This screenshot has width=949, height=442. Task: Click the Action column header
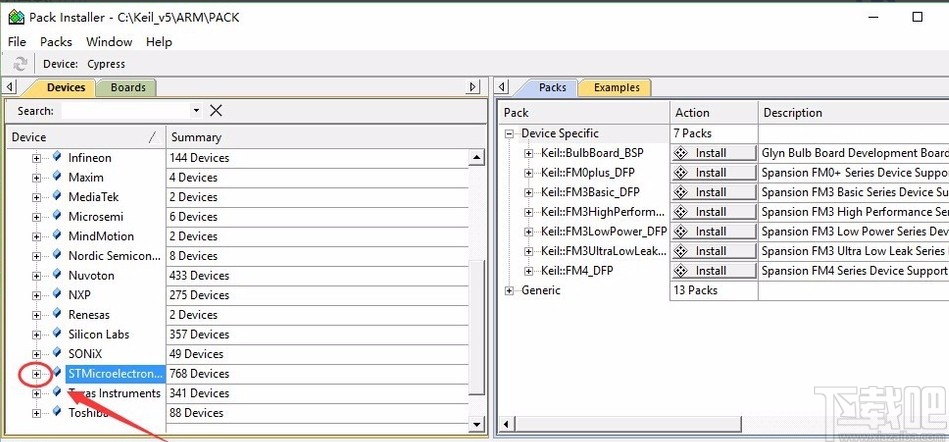tap(714, 113)
